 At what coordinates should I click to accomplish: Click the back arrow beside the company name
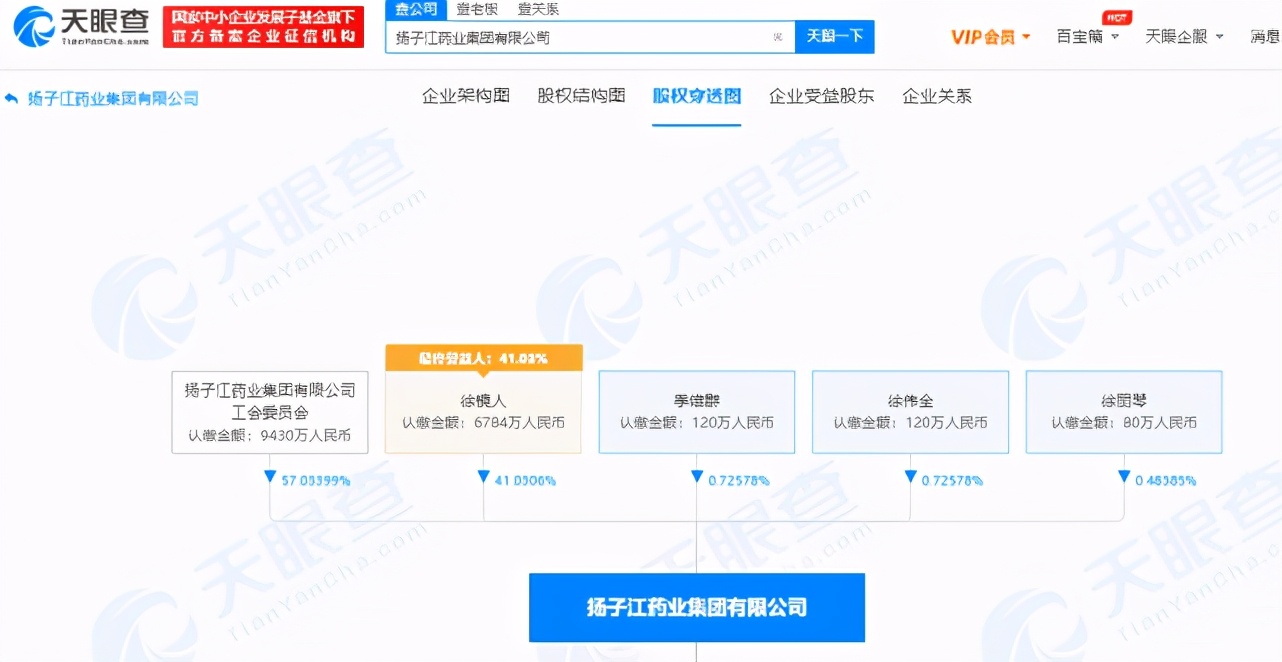11,98
